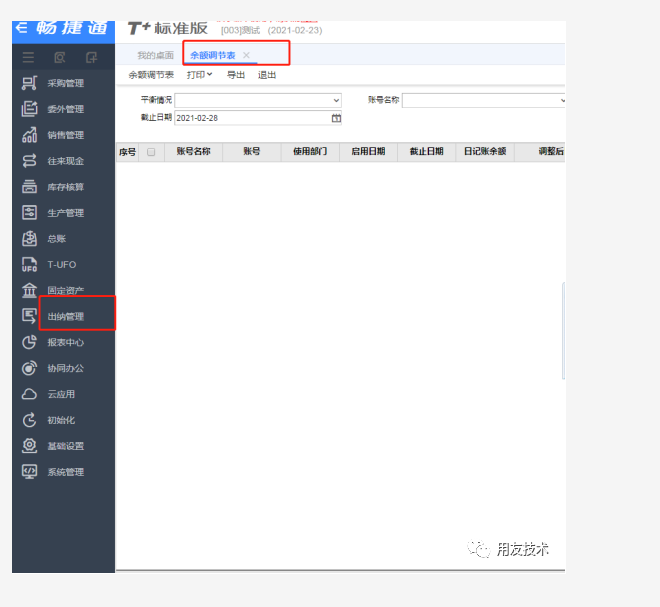This screenshot has width=660, height=607.
Task: Open 报表中心 pie chart icon
Action: (29, 342)
